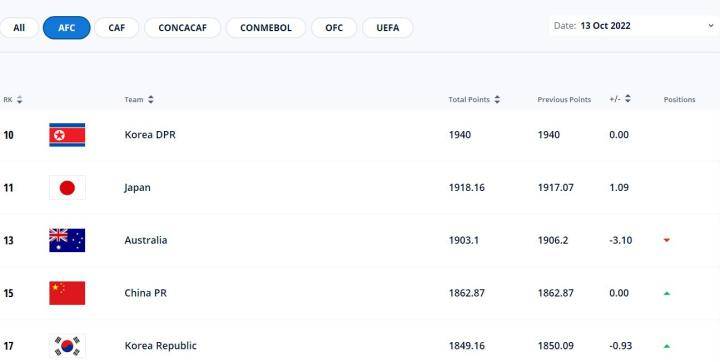Screen dimensions: 720x362
Task: Click the Australia flag icon
Action: click(x=67, y=240)
